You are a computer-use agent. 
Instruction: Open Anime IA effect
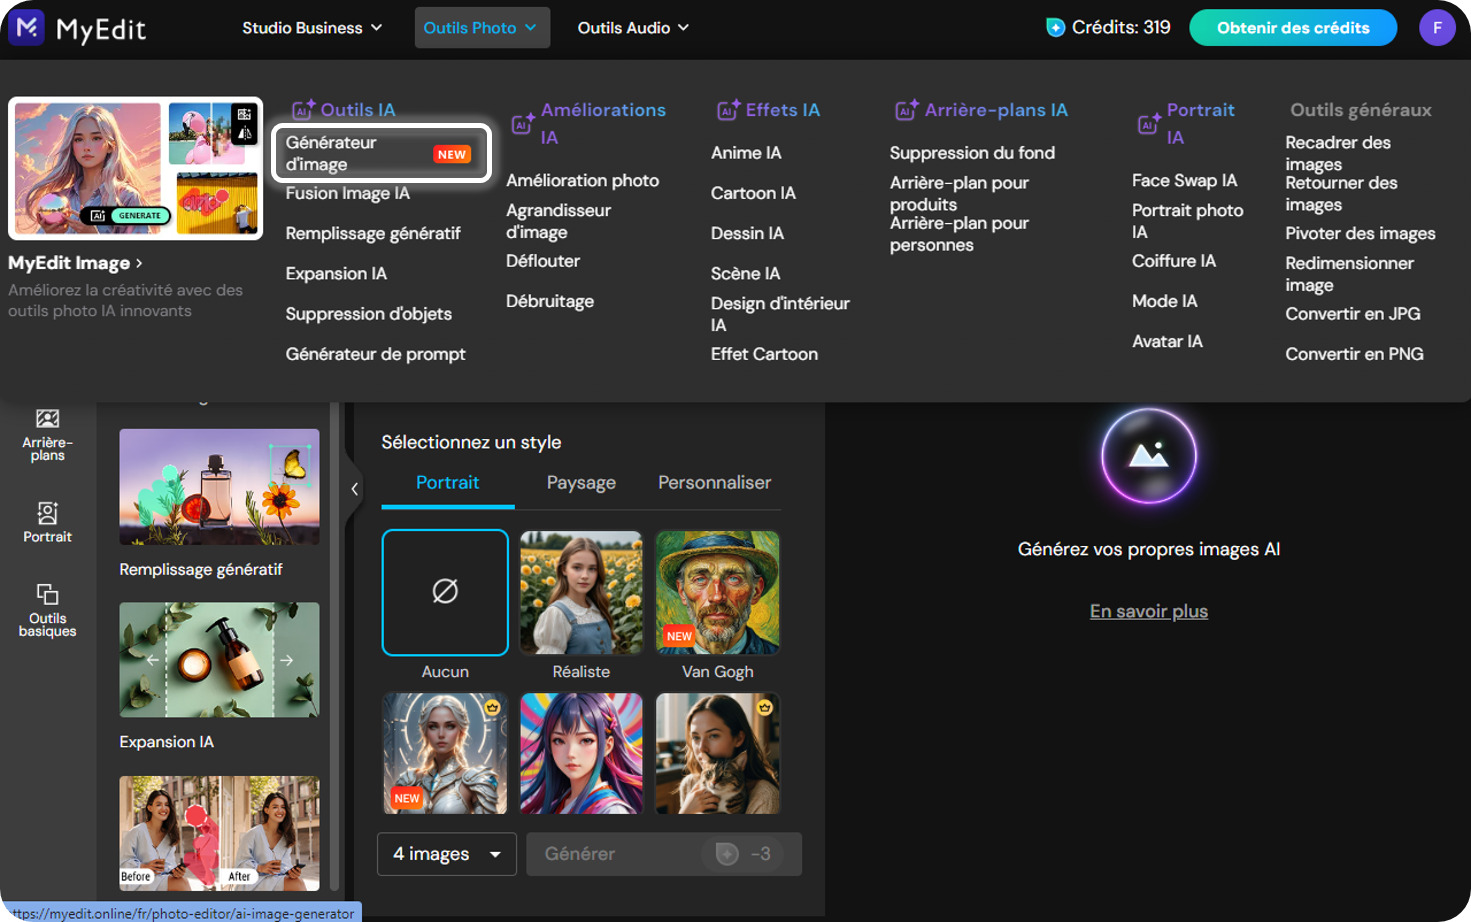tap(746, 153)
